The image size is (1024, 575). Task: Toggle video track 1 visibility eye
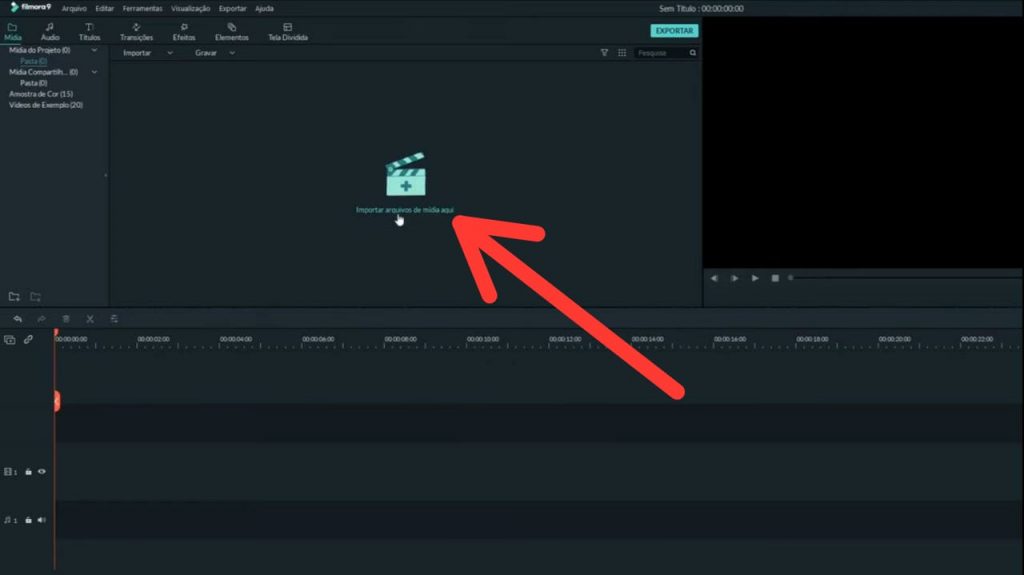pyautogui.click(x=42, y=471)
